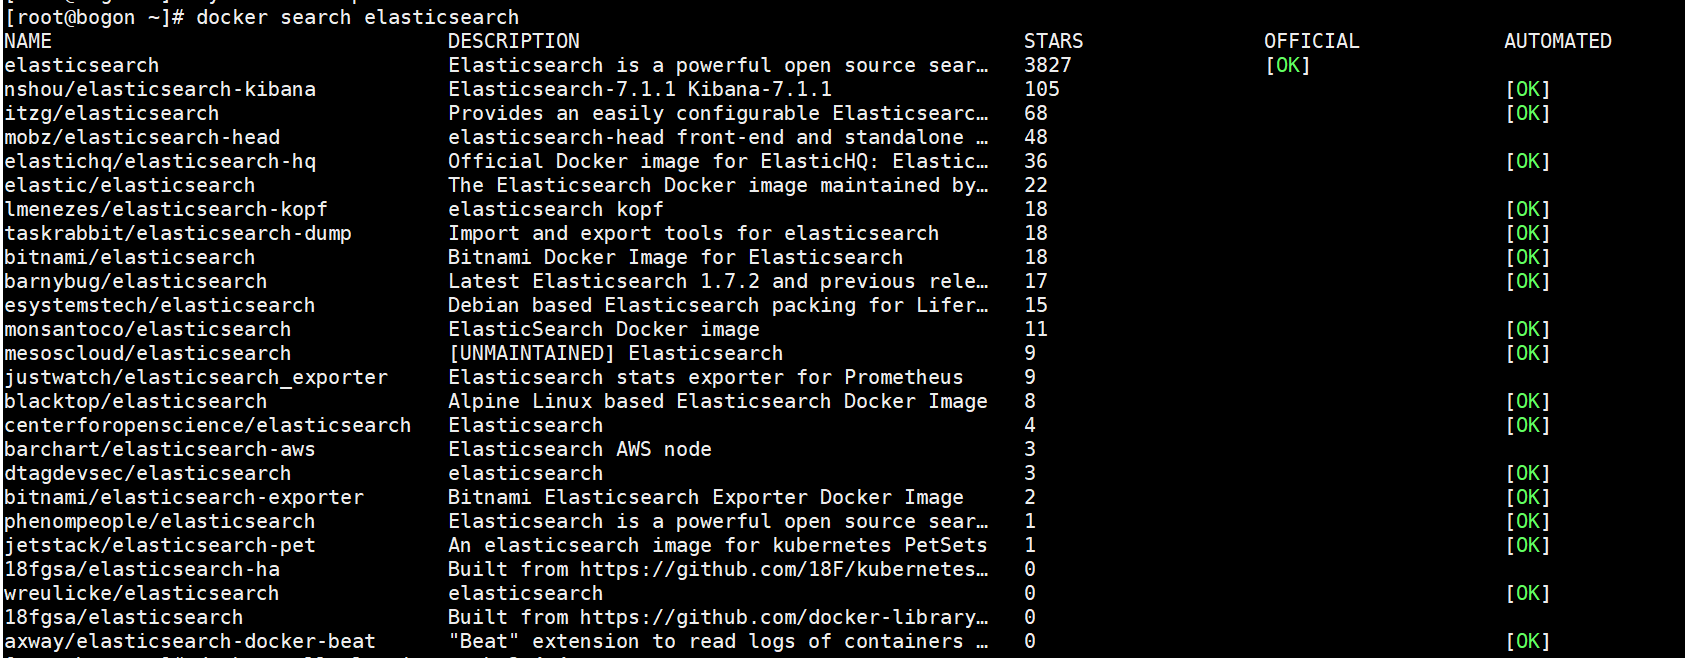Select the image name mesoscloud/elasticsearch
This screenshot has height=658, width=1685.
coord(148,353)
